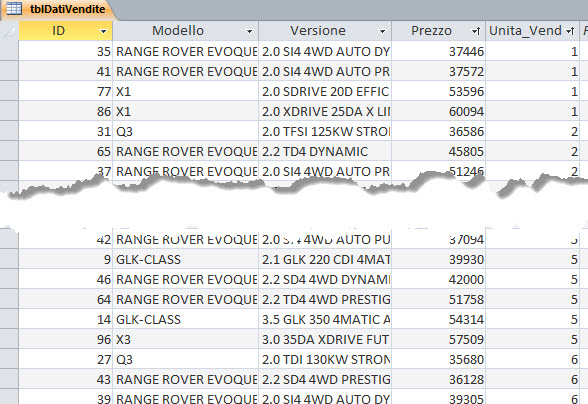Click Modello cell in row ID 35

(186, 51)
